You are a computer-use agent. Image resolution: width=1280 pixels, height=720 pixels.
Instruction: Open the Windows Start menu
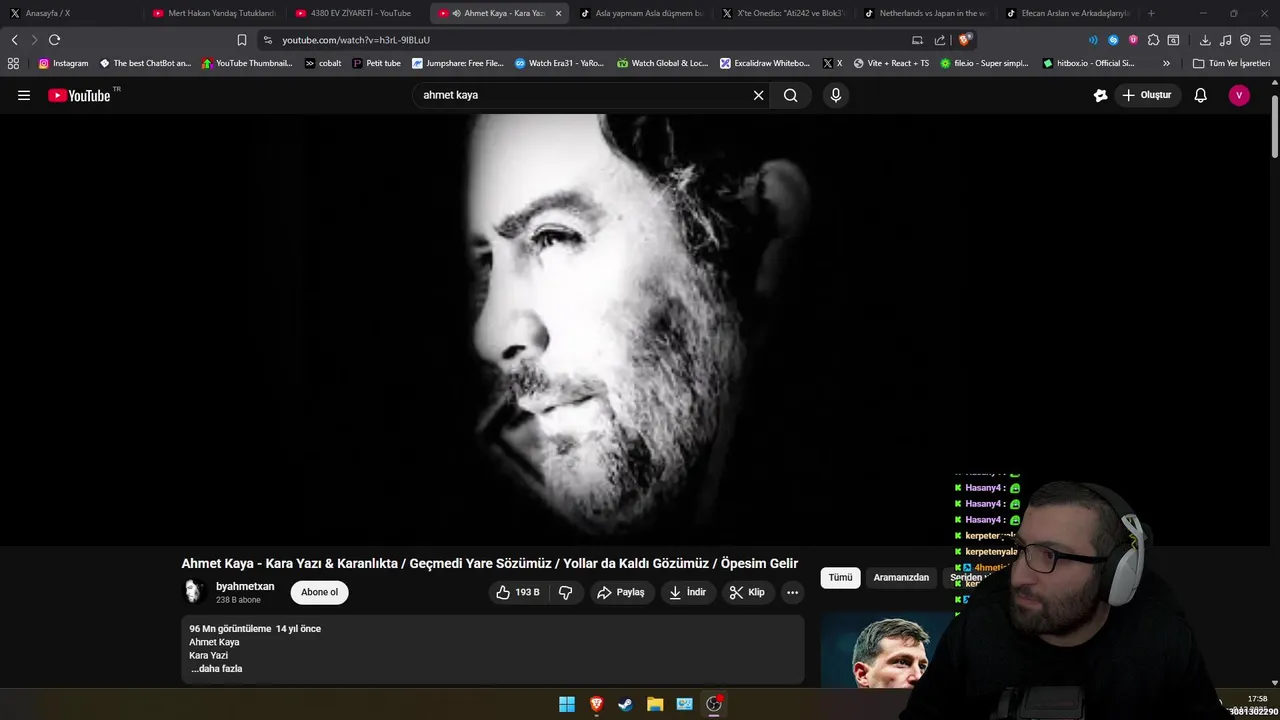567,704
